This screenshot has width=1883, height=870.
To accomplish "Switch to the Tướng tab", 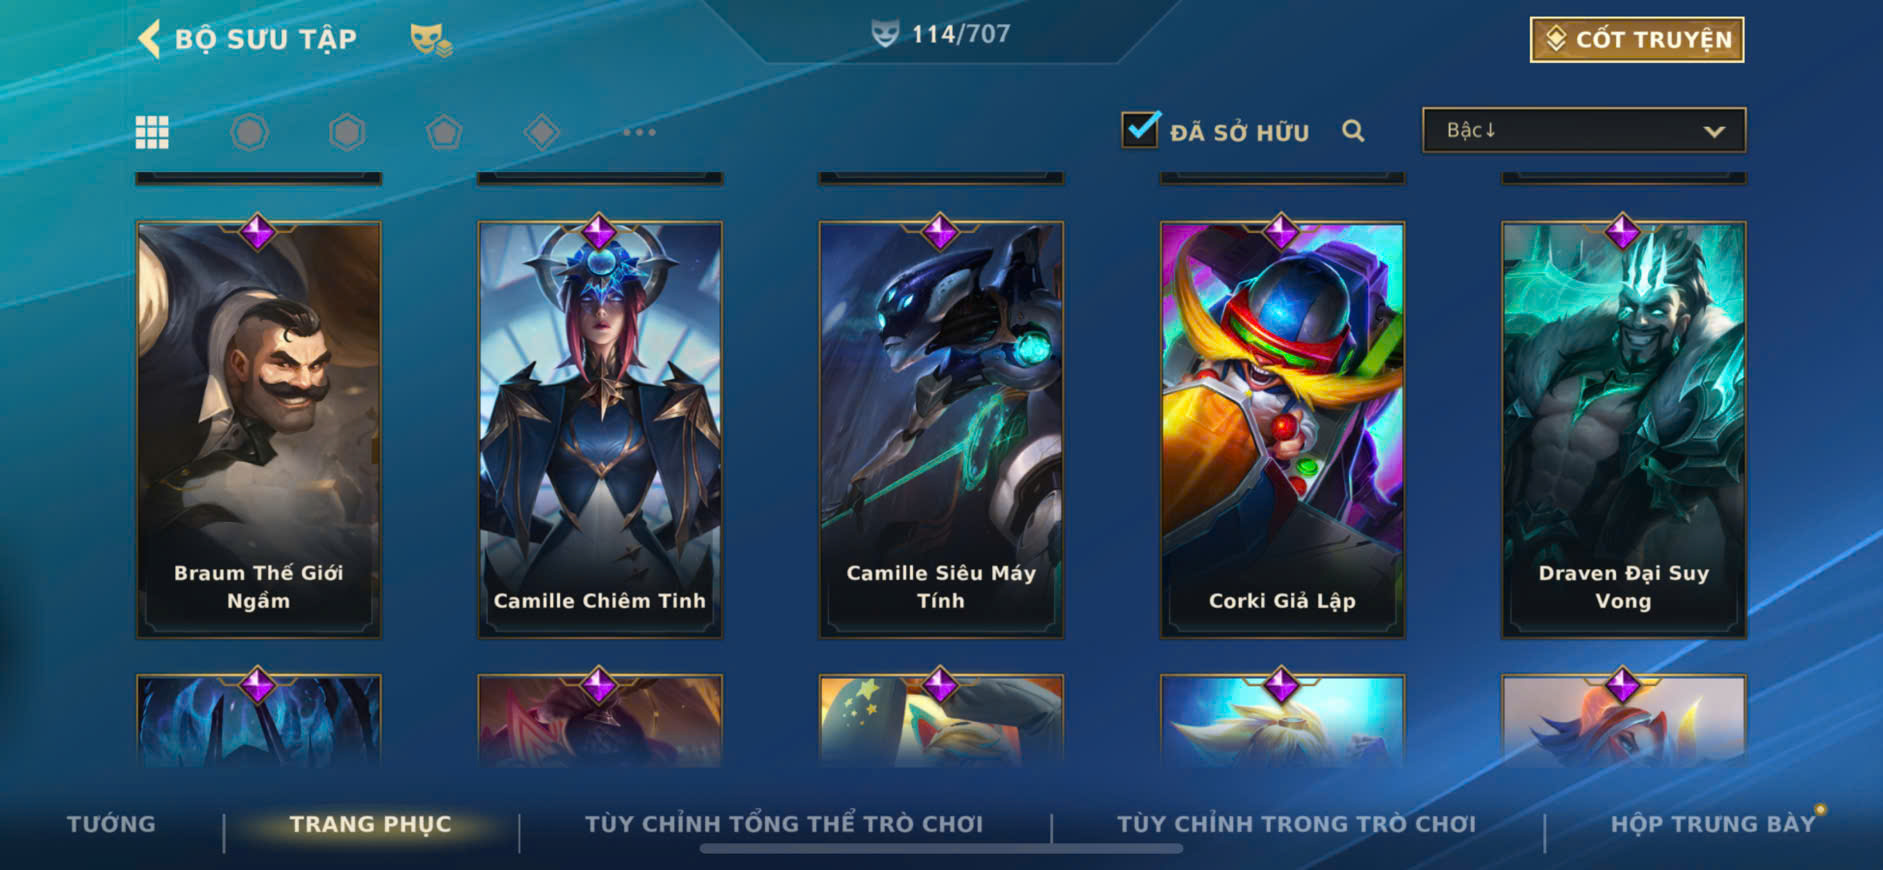I will tap(111, 824).
